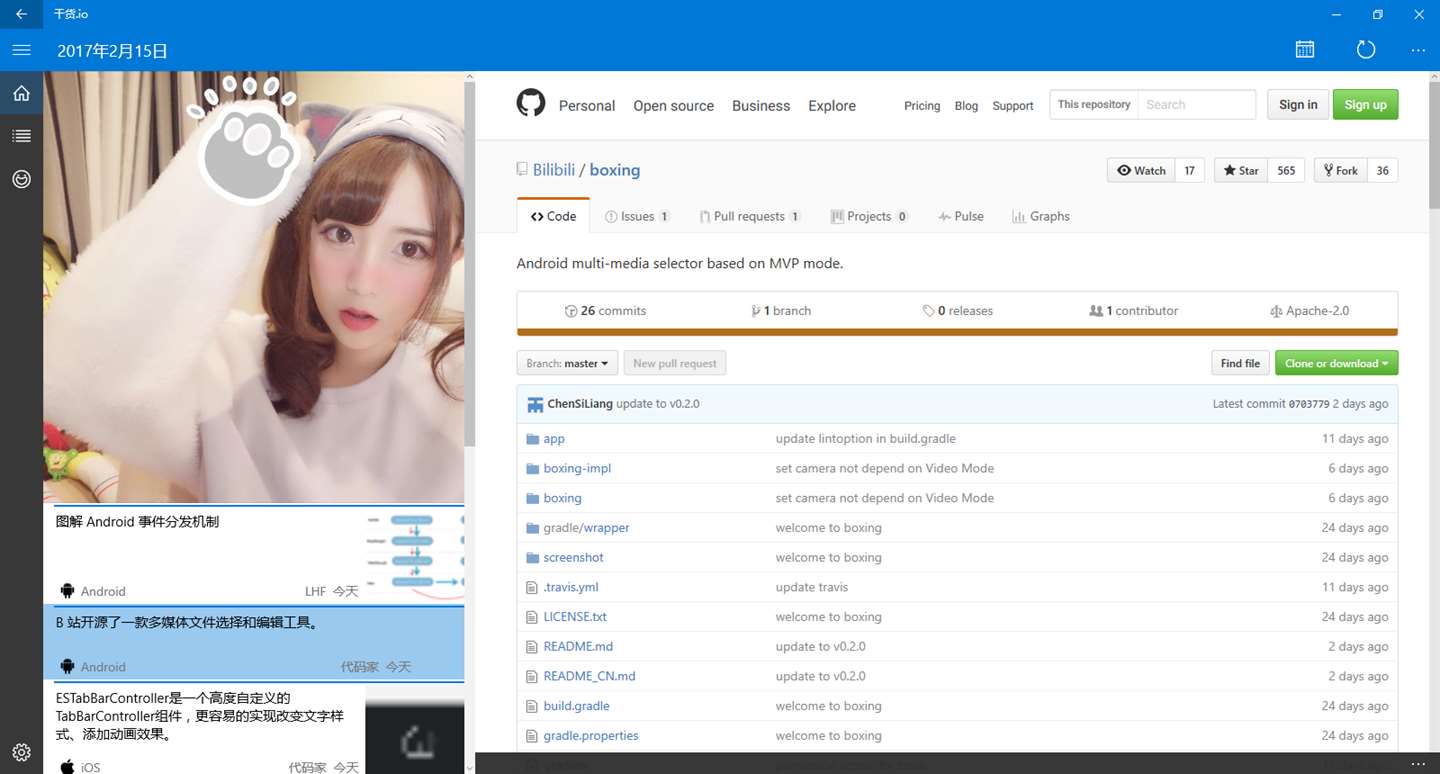Expand the Clone or download dropdown

1336,363
